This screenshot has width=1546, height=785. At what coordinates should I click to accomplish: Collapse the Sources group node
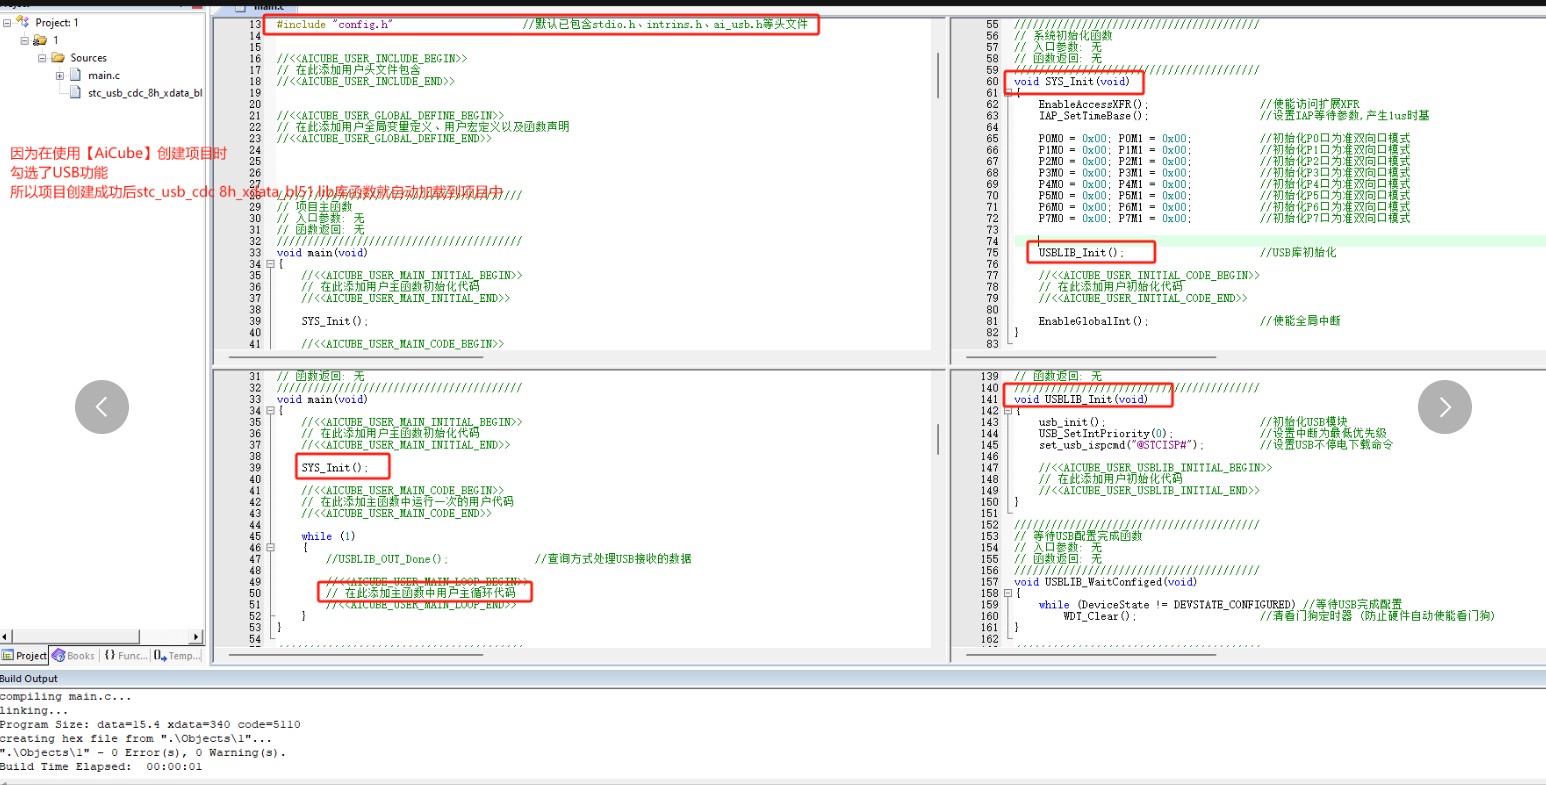[42, 58]
